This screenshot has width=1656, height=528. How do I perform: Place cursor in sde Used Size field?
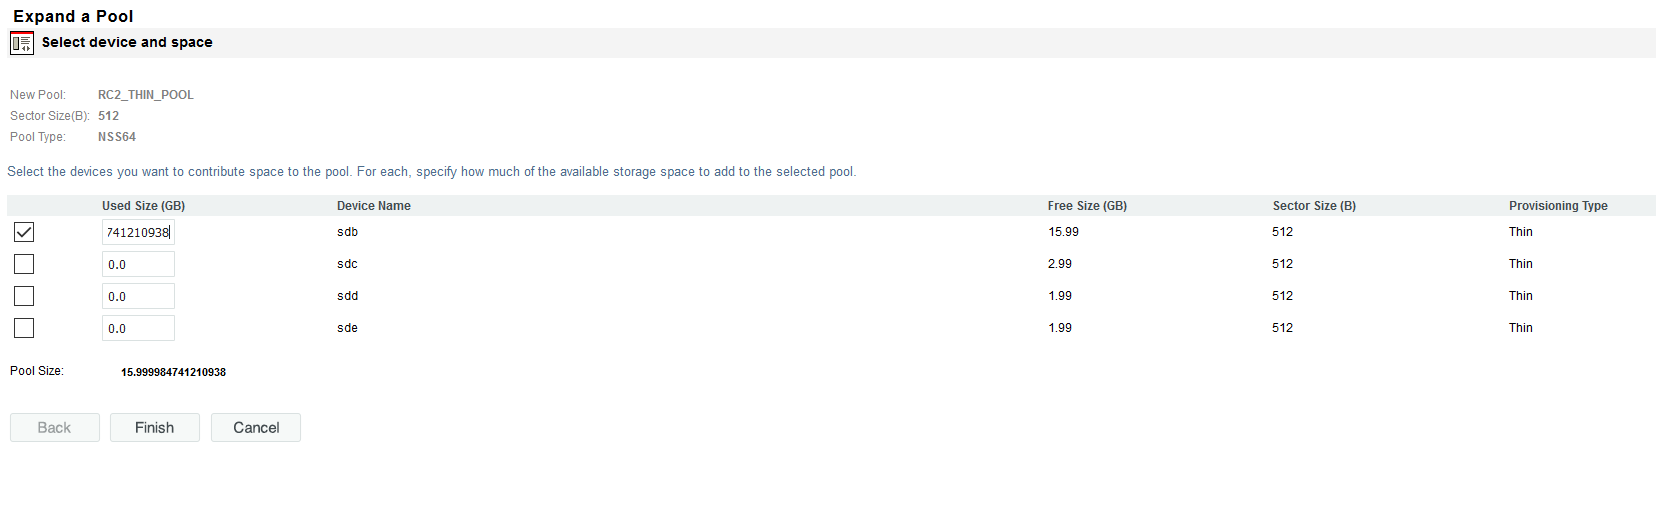pyautogui.click(x=138, y=329)
